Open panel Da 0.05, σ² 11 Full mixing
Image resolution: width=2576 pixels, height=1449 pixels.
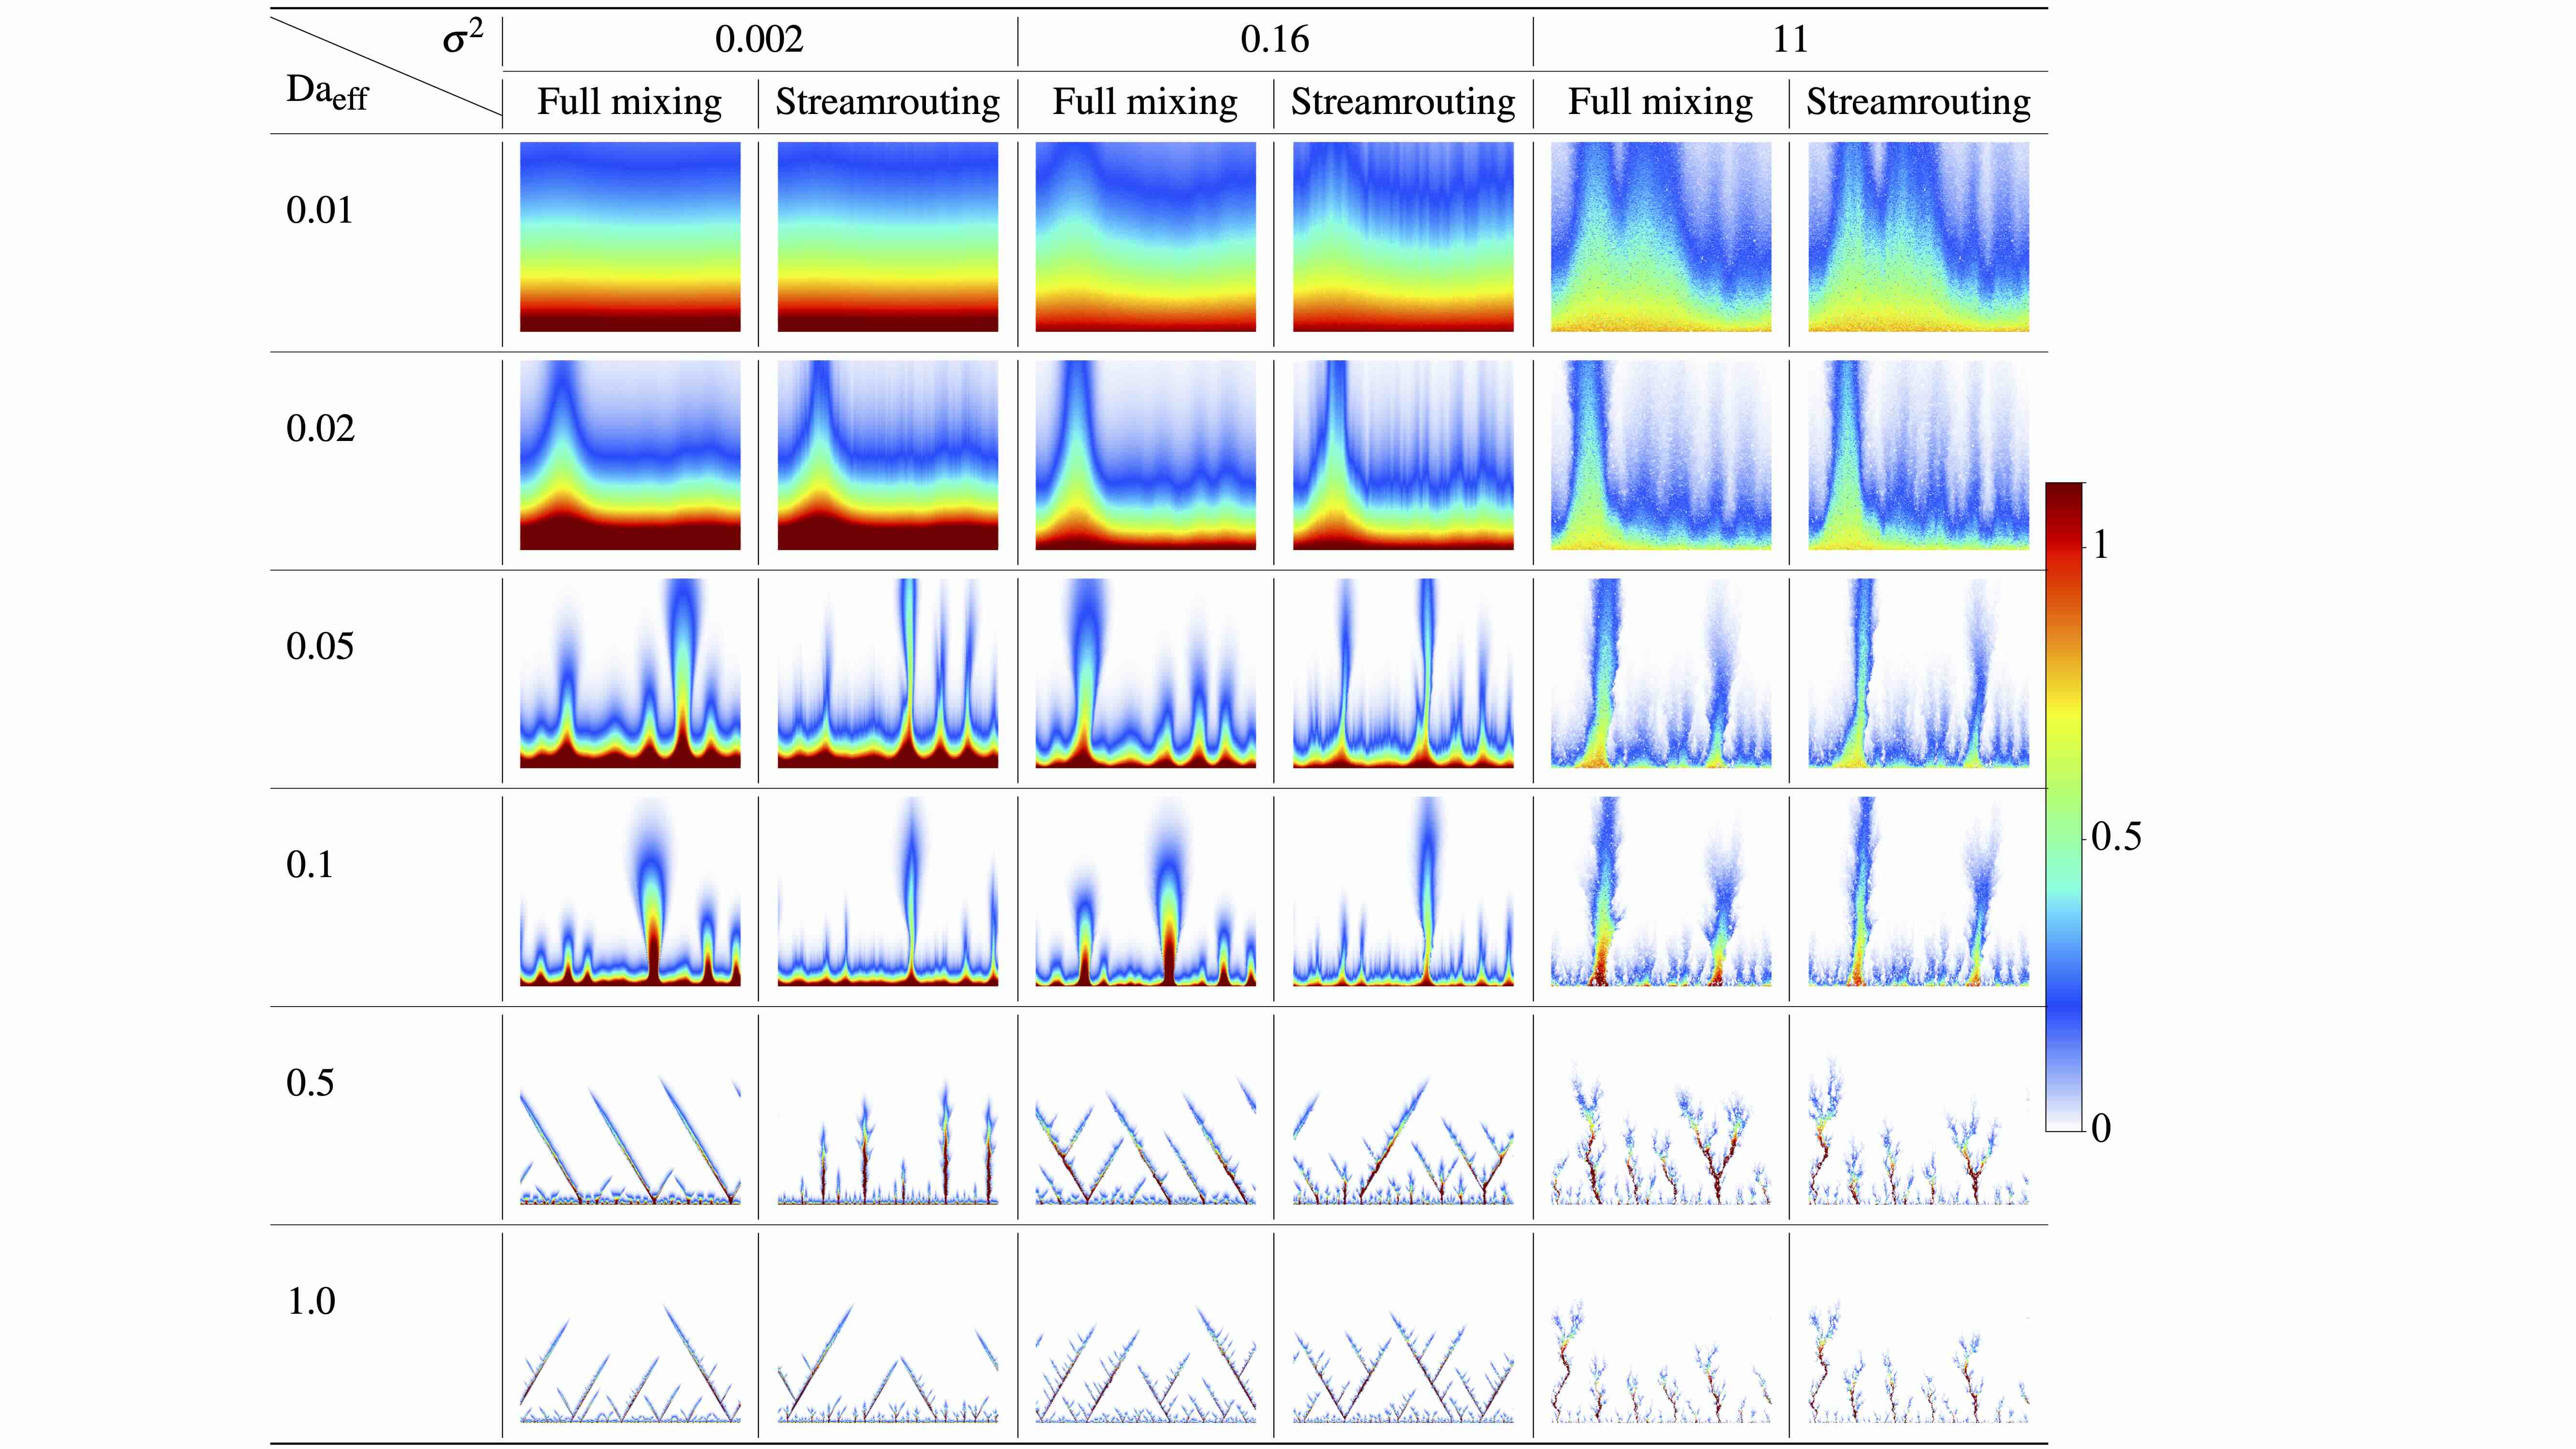[1661, 673]
